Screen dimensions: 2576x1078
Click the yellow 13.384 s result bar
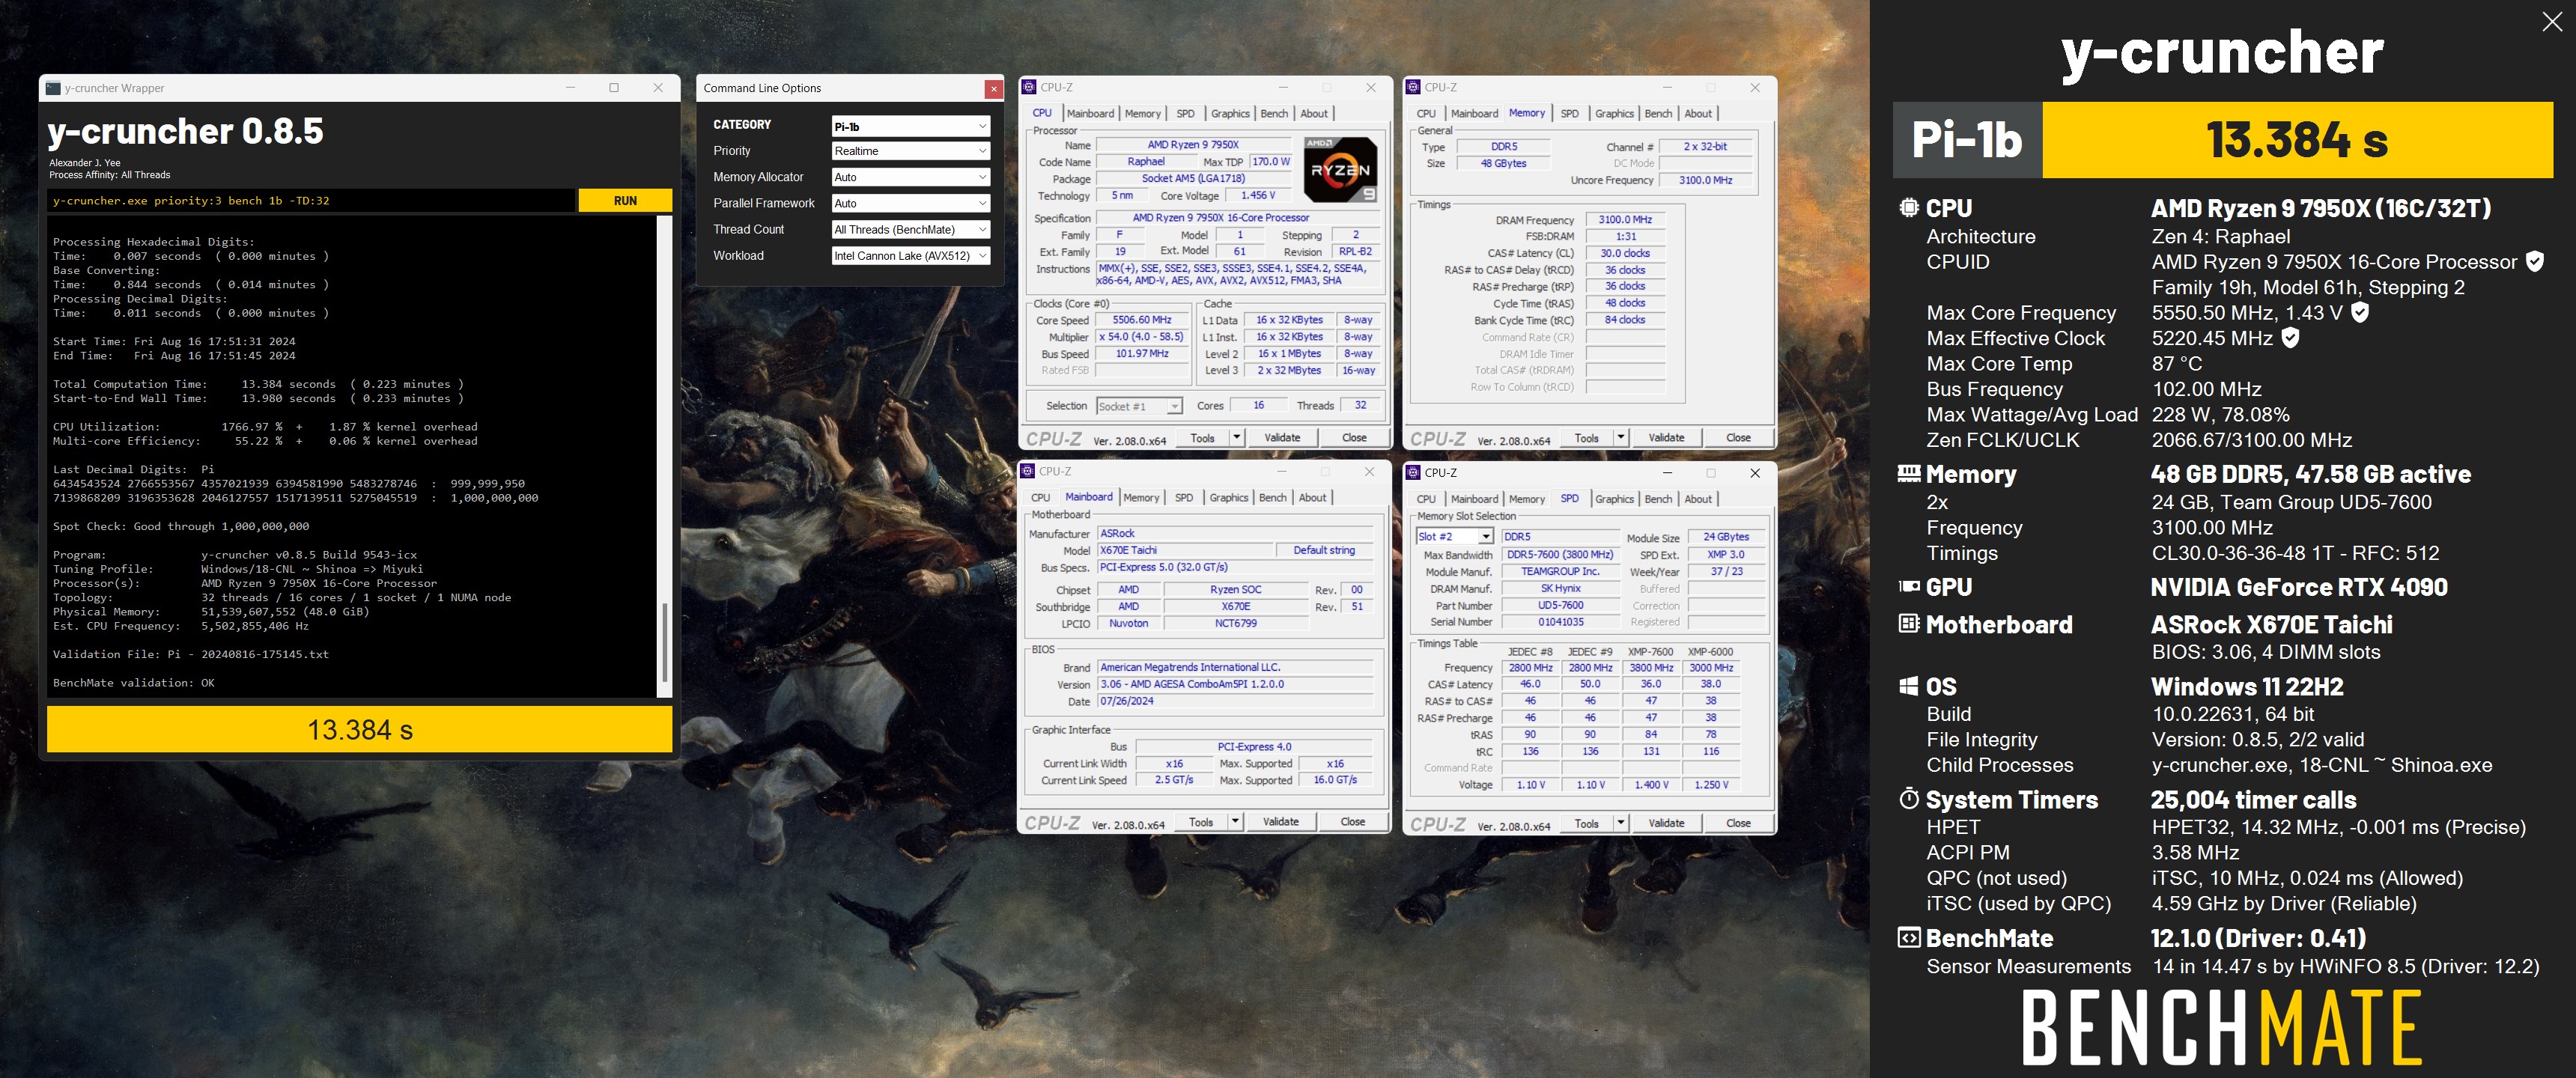pos(359,729)
